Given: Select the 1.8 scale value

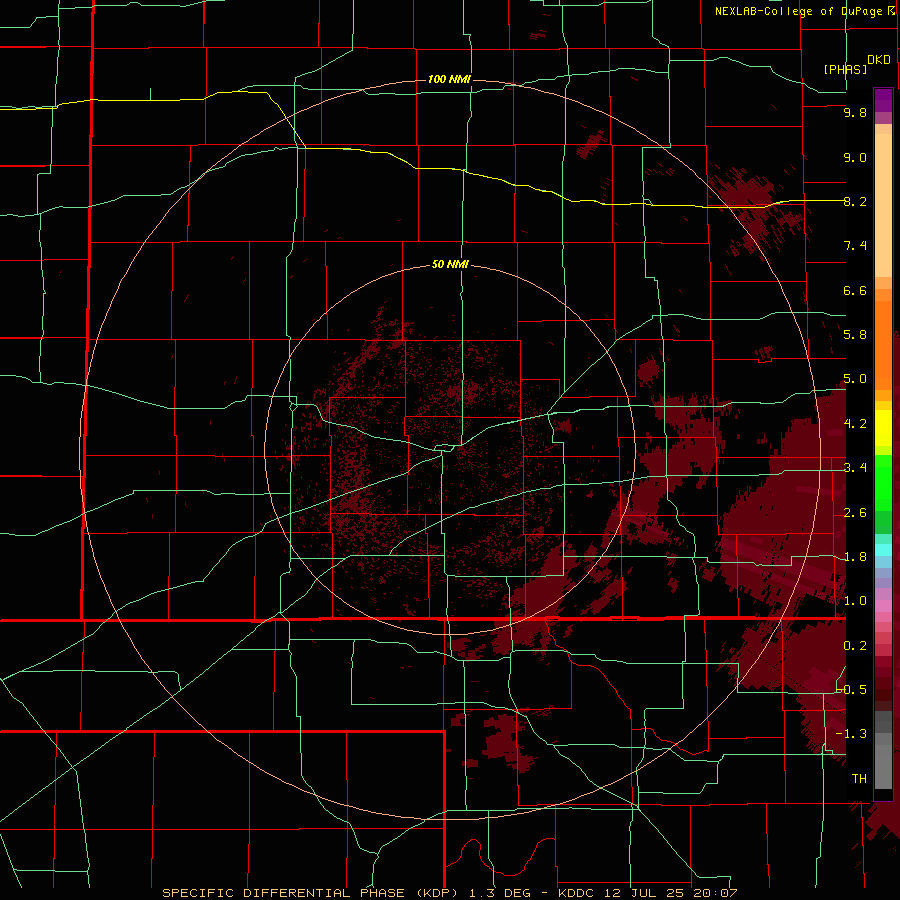Looking at the screenshot, I should [855, 557].
